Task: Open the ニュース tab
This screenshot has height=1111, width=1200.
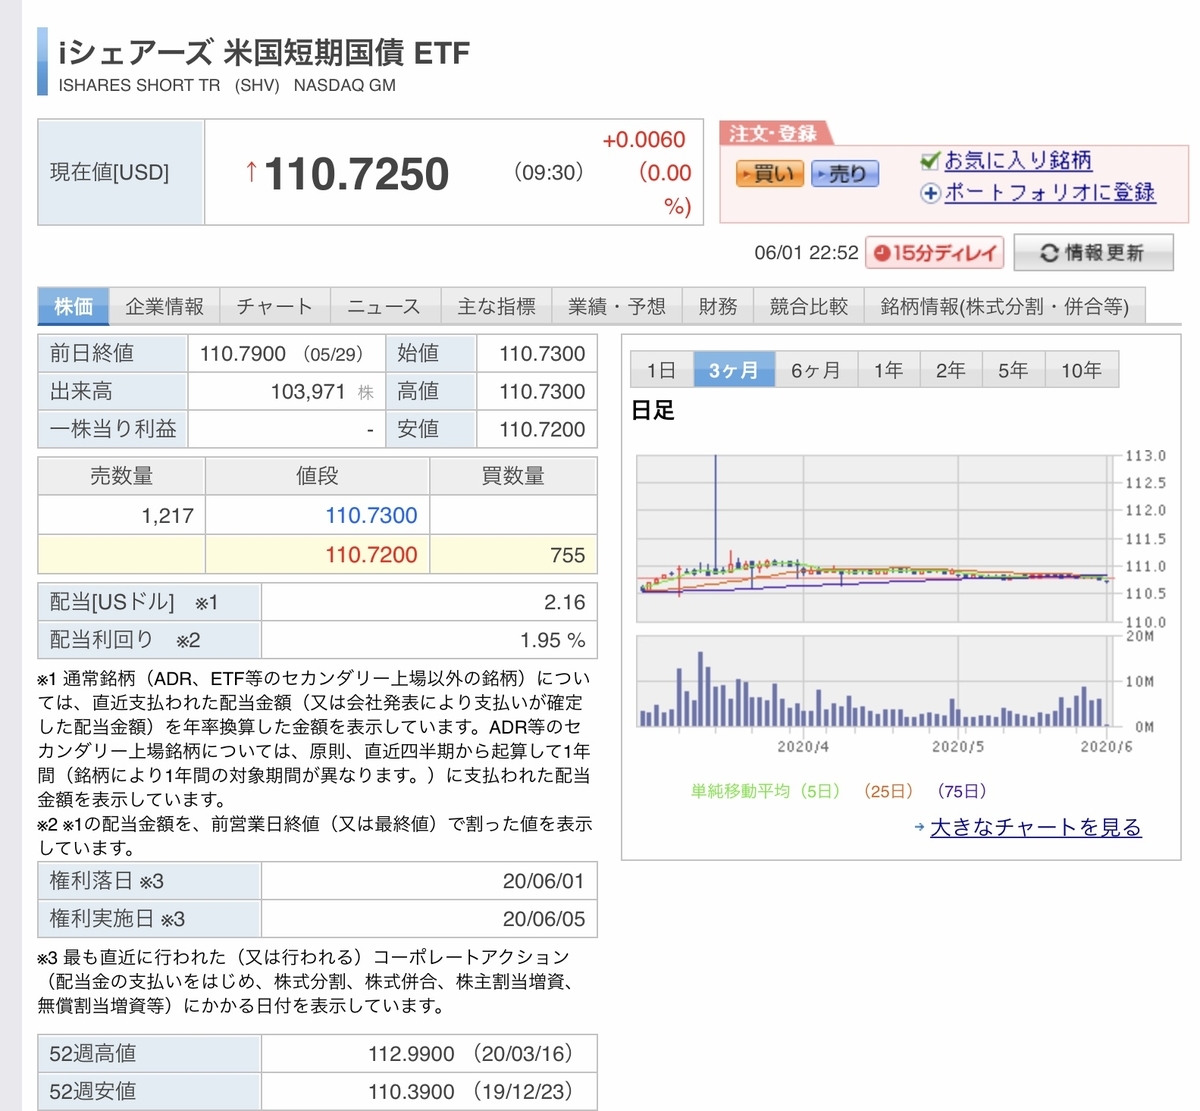Action: pos(384,306)
